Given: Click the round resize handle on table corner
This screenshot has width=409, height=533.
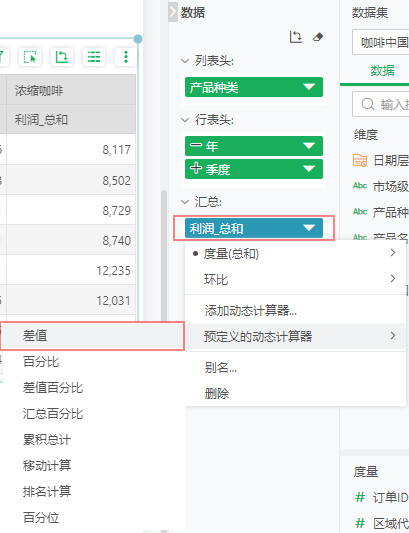Looking at the screenshot, I should [x=138, y=39].
